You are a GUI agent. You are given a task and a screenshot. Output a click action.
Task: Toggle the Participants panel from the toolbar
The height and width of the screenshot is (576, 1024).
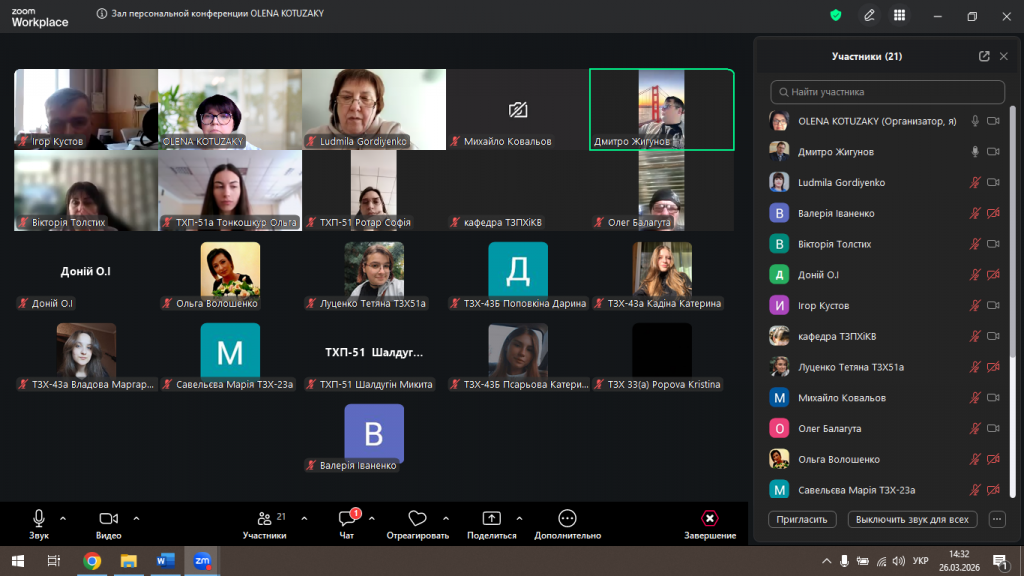point(265,523)
